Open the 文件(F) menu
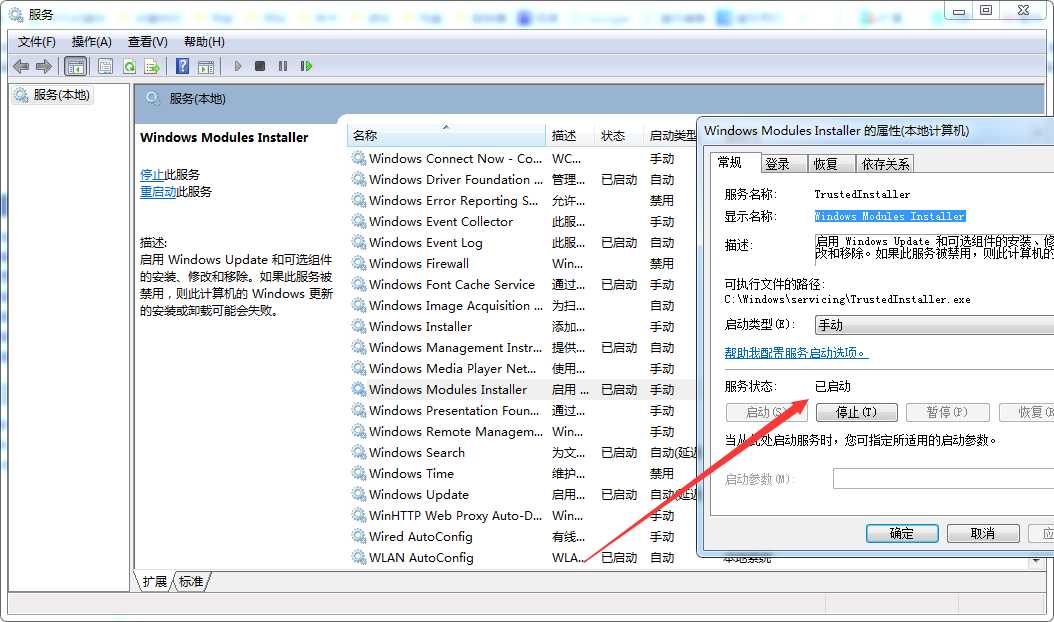 [x=36, y=42]
